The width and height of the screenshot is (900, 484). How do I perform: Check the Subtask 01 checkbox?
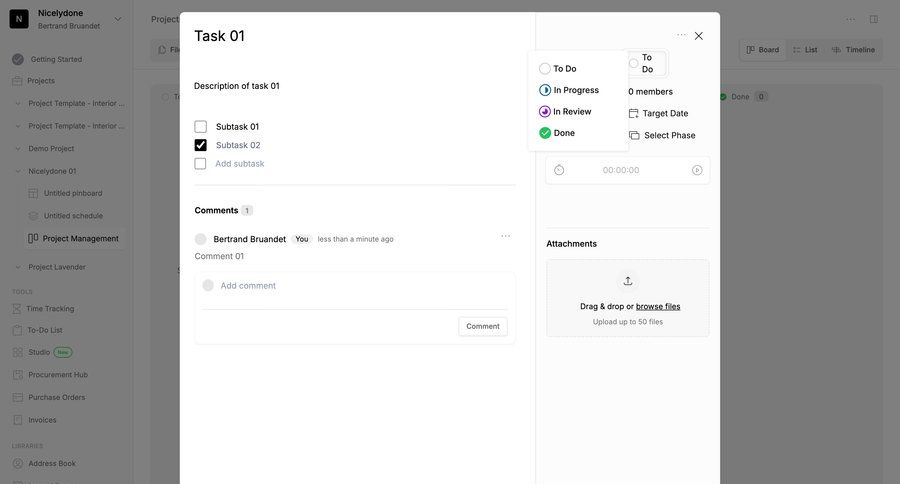pos(200,126)
